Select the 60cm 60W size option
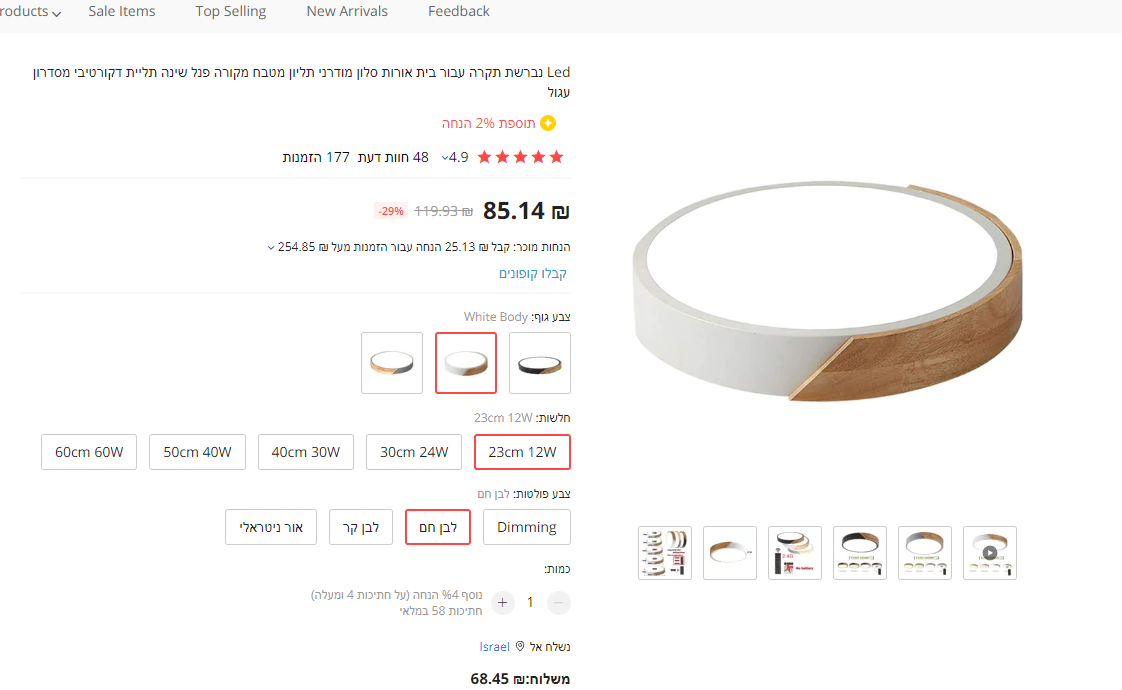The width and height of the screenshot is (1122, 690). coord(89,452)
